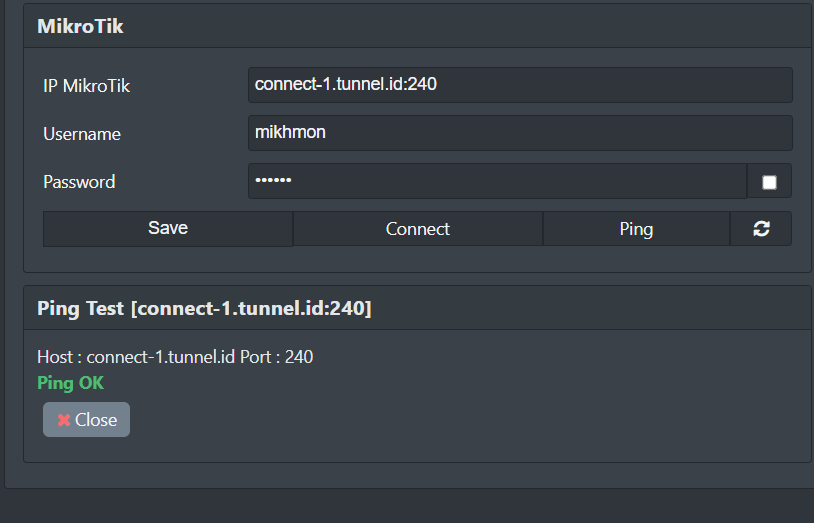
Task: Click the green Ping OK status
Action: (70, 383)
